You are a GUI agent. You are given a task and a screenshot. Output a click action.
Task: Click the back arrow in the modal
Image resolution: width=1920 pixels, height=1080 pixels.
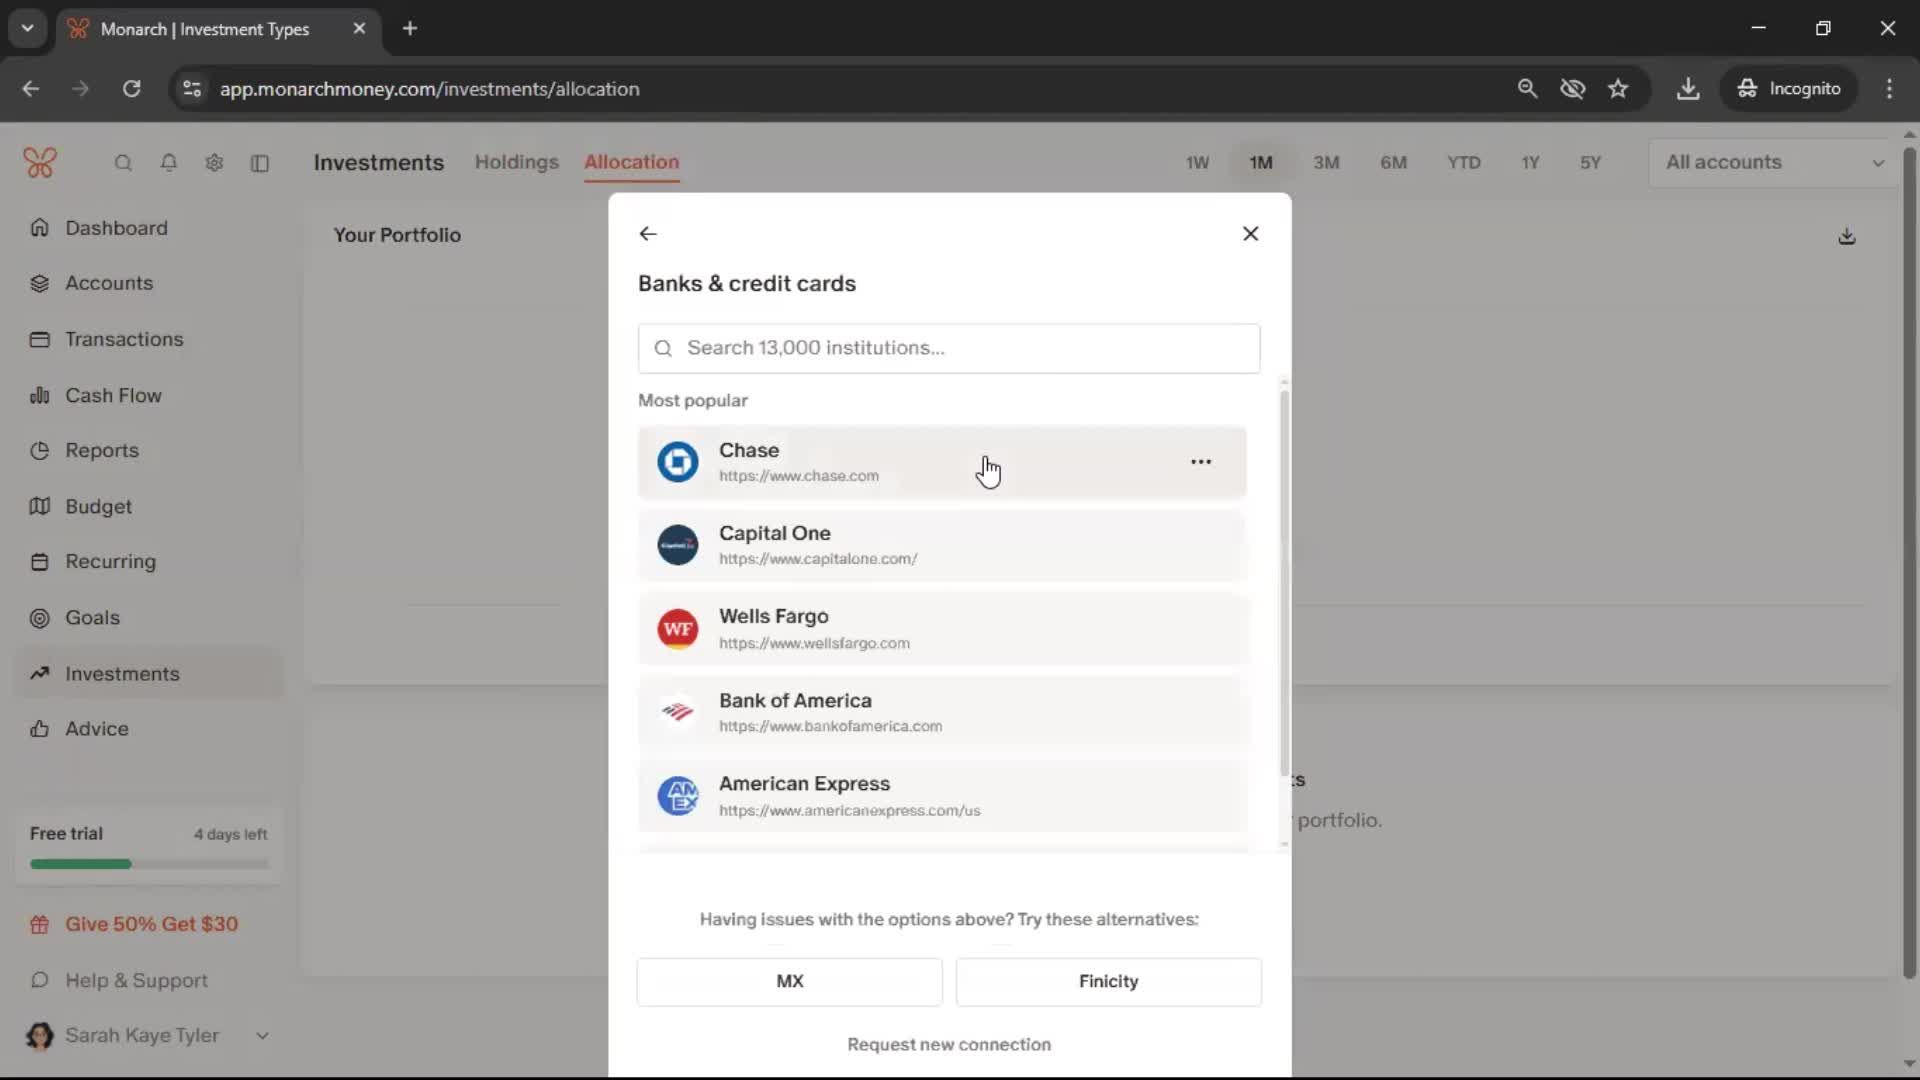(648, 234)
